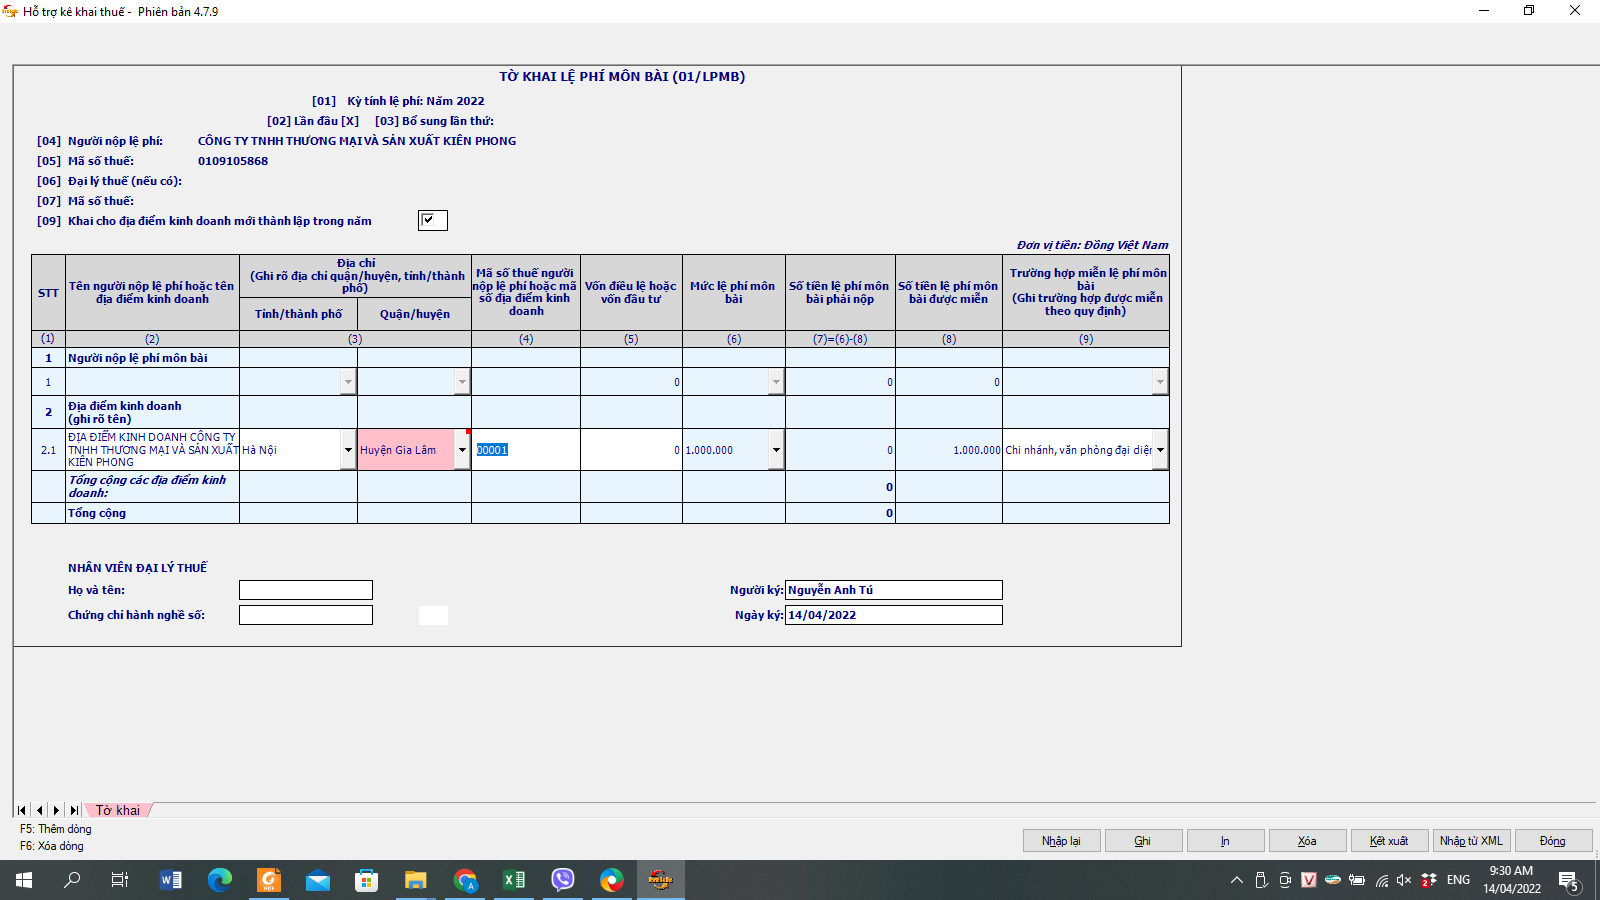Open Microsoft Word from the taskbar
1600x900 pixels.
tap(171, 880)
